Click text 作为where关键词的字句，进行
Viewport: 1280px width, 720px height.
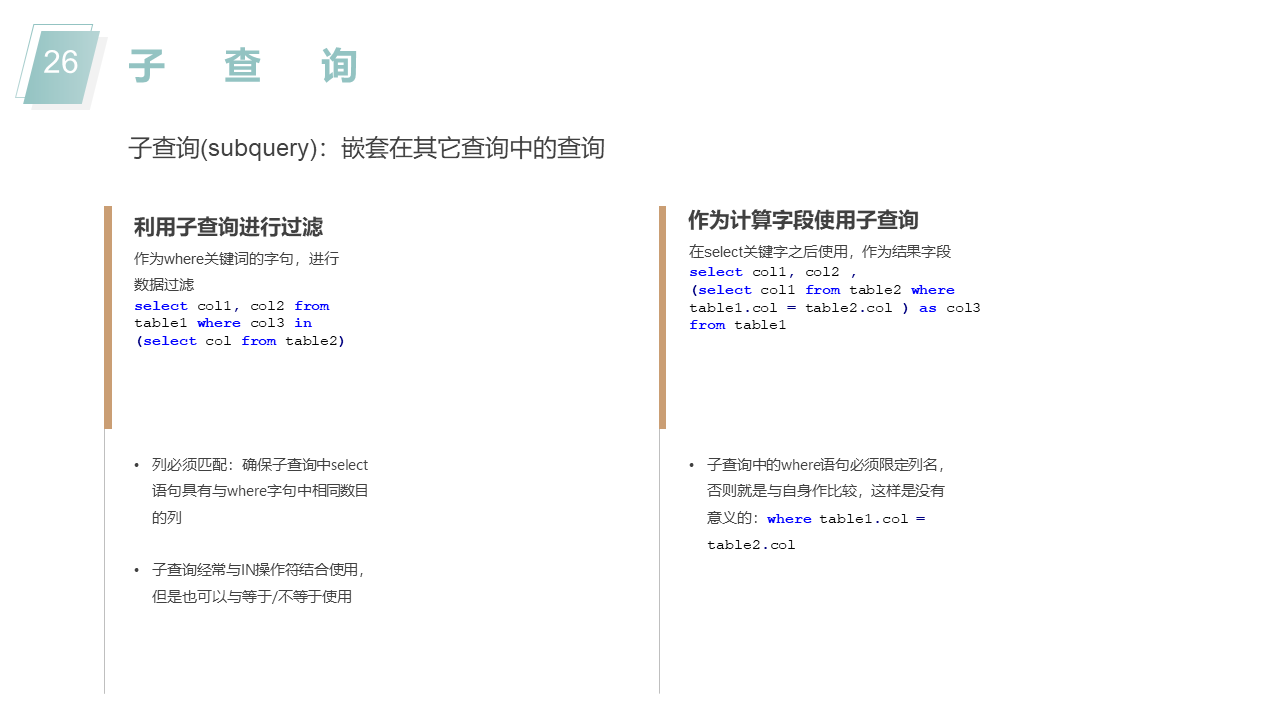tap(237, 259)
